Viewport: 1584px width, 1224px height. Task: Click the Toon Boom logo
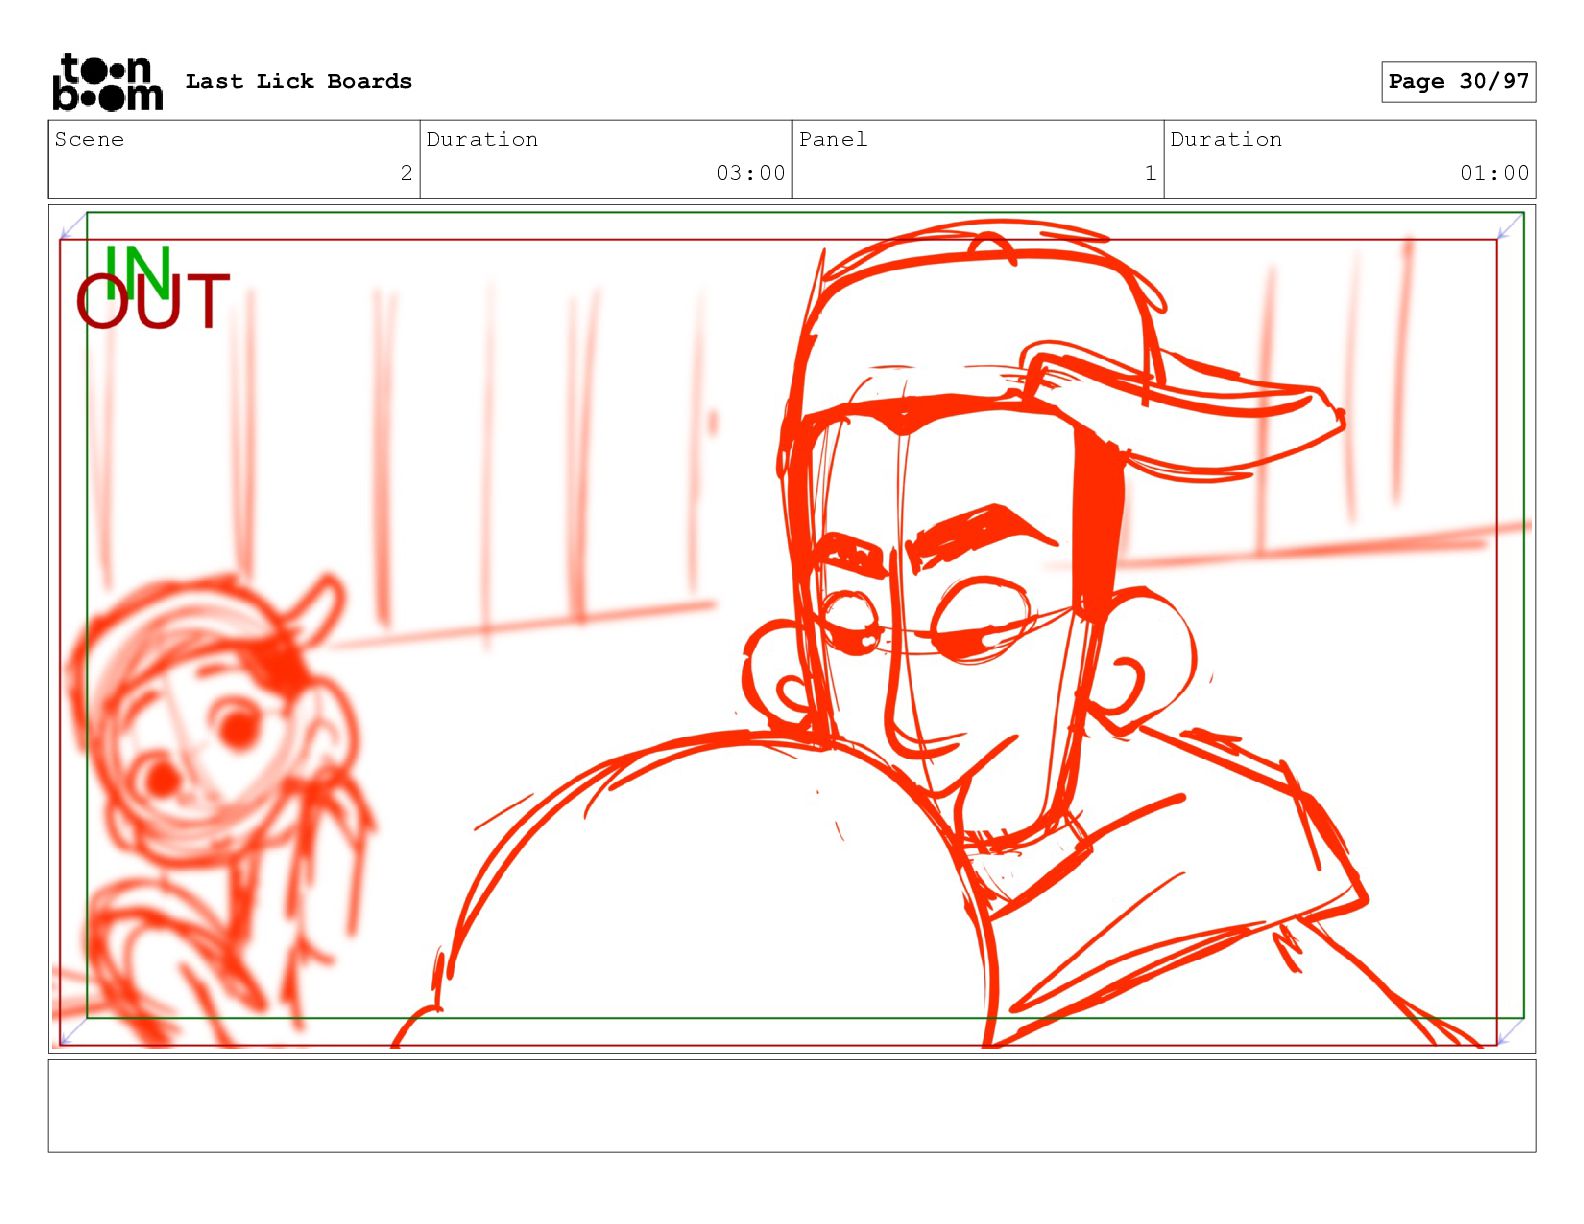pyautogui.click(x=107, y=82)
